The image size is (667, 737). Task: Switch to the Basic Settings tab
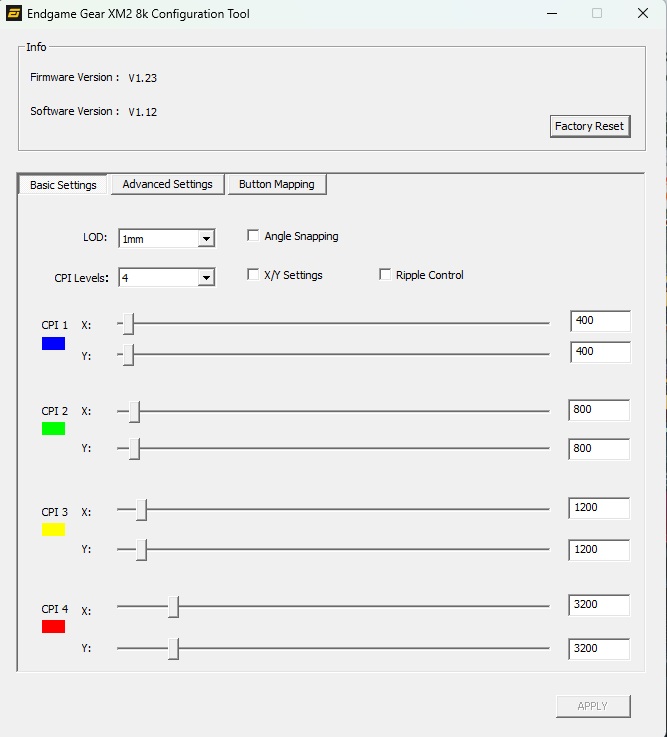click(63, 185)
